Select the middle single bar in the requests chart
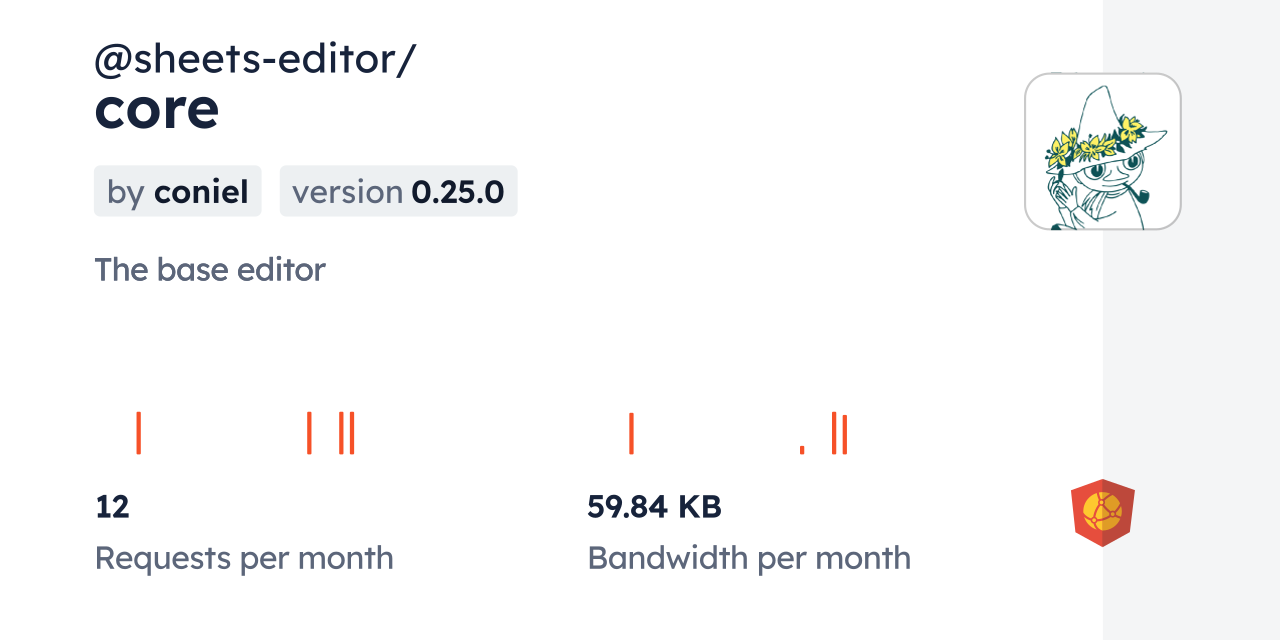 310,433
